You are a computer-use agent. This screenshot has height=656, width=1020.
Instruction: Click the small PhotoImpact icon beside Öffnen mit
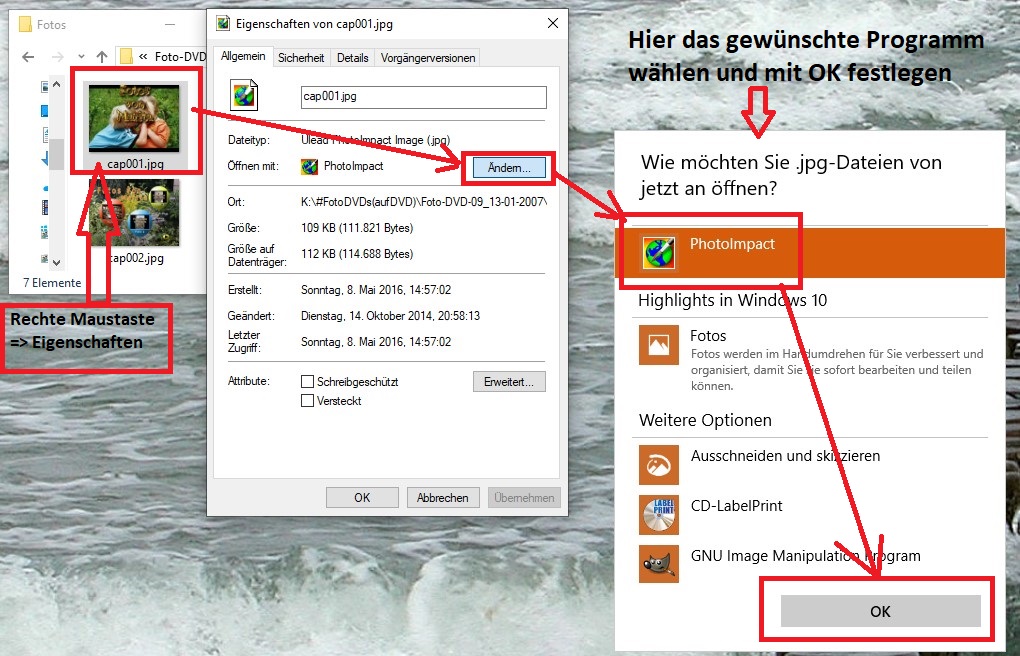point(309,167)
